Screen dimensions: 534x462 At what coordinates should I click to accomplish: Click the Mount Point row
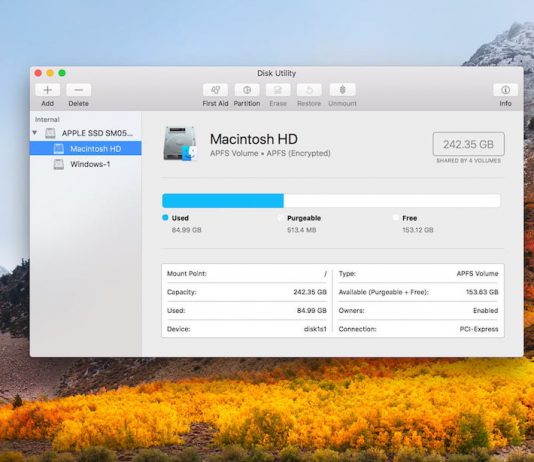click(247, 274)
